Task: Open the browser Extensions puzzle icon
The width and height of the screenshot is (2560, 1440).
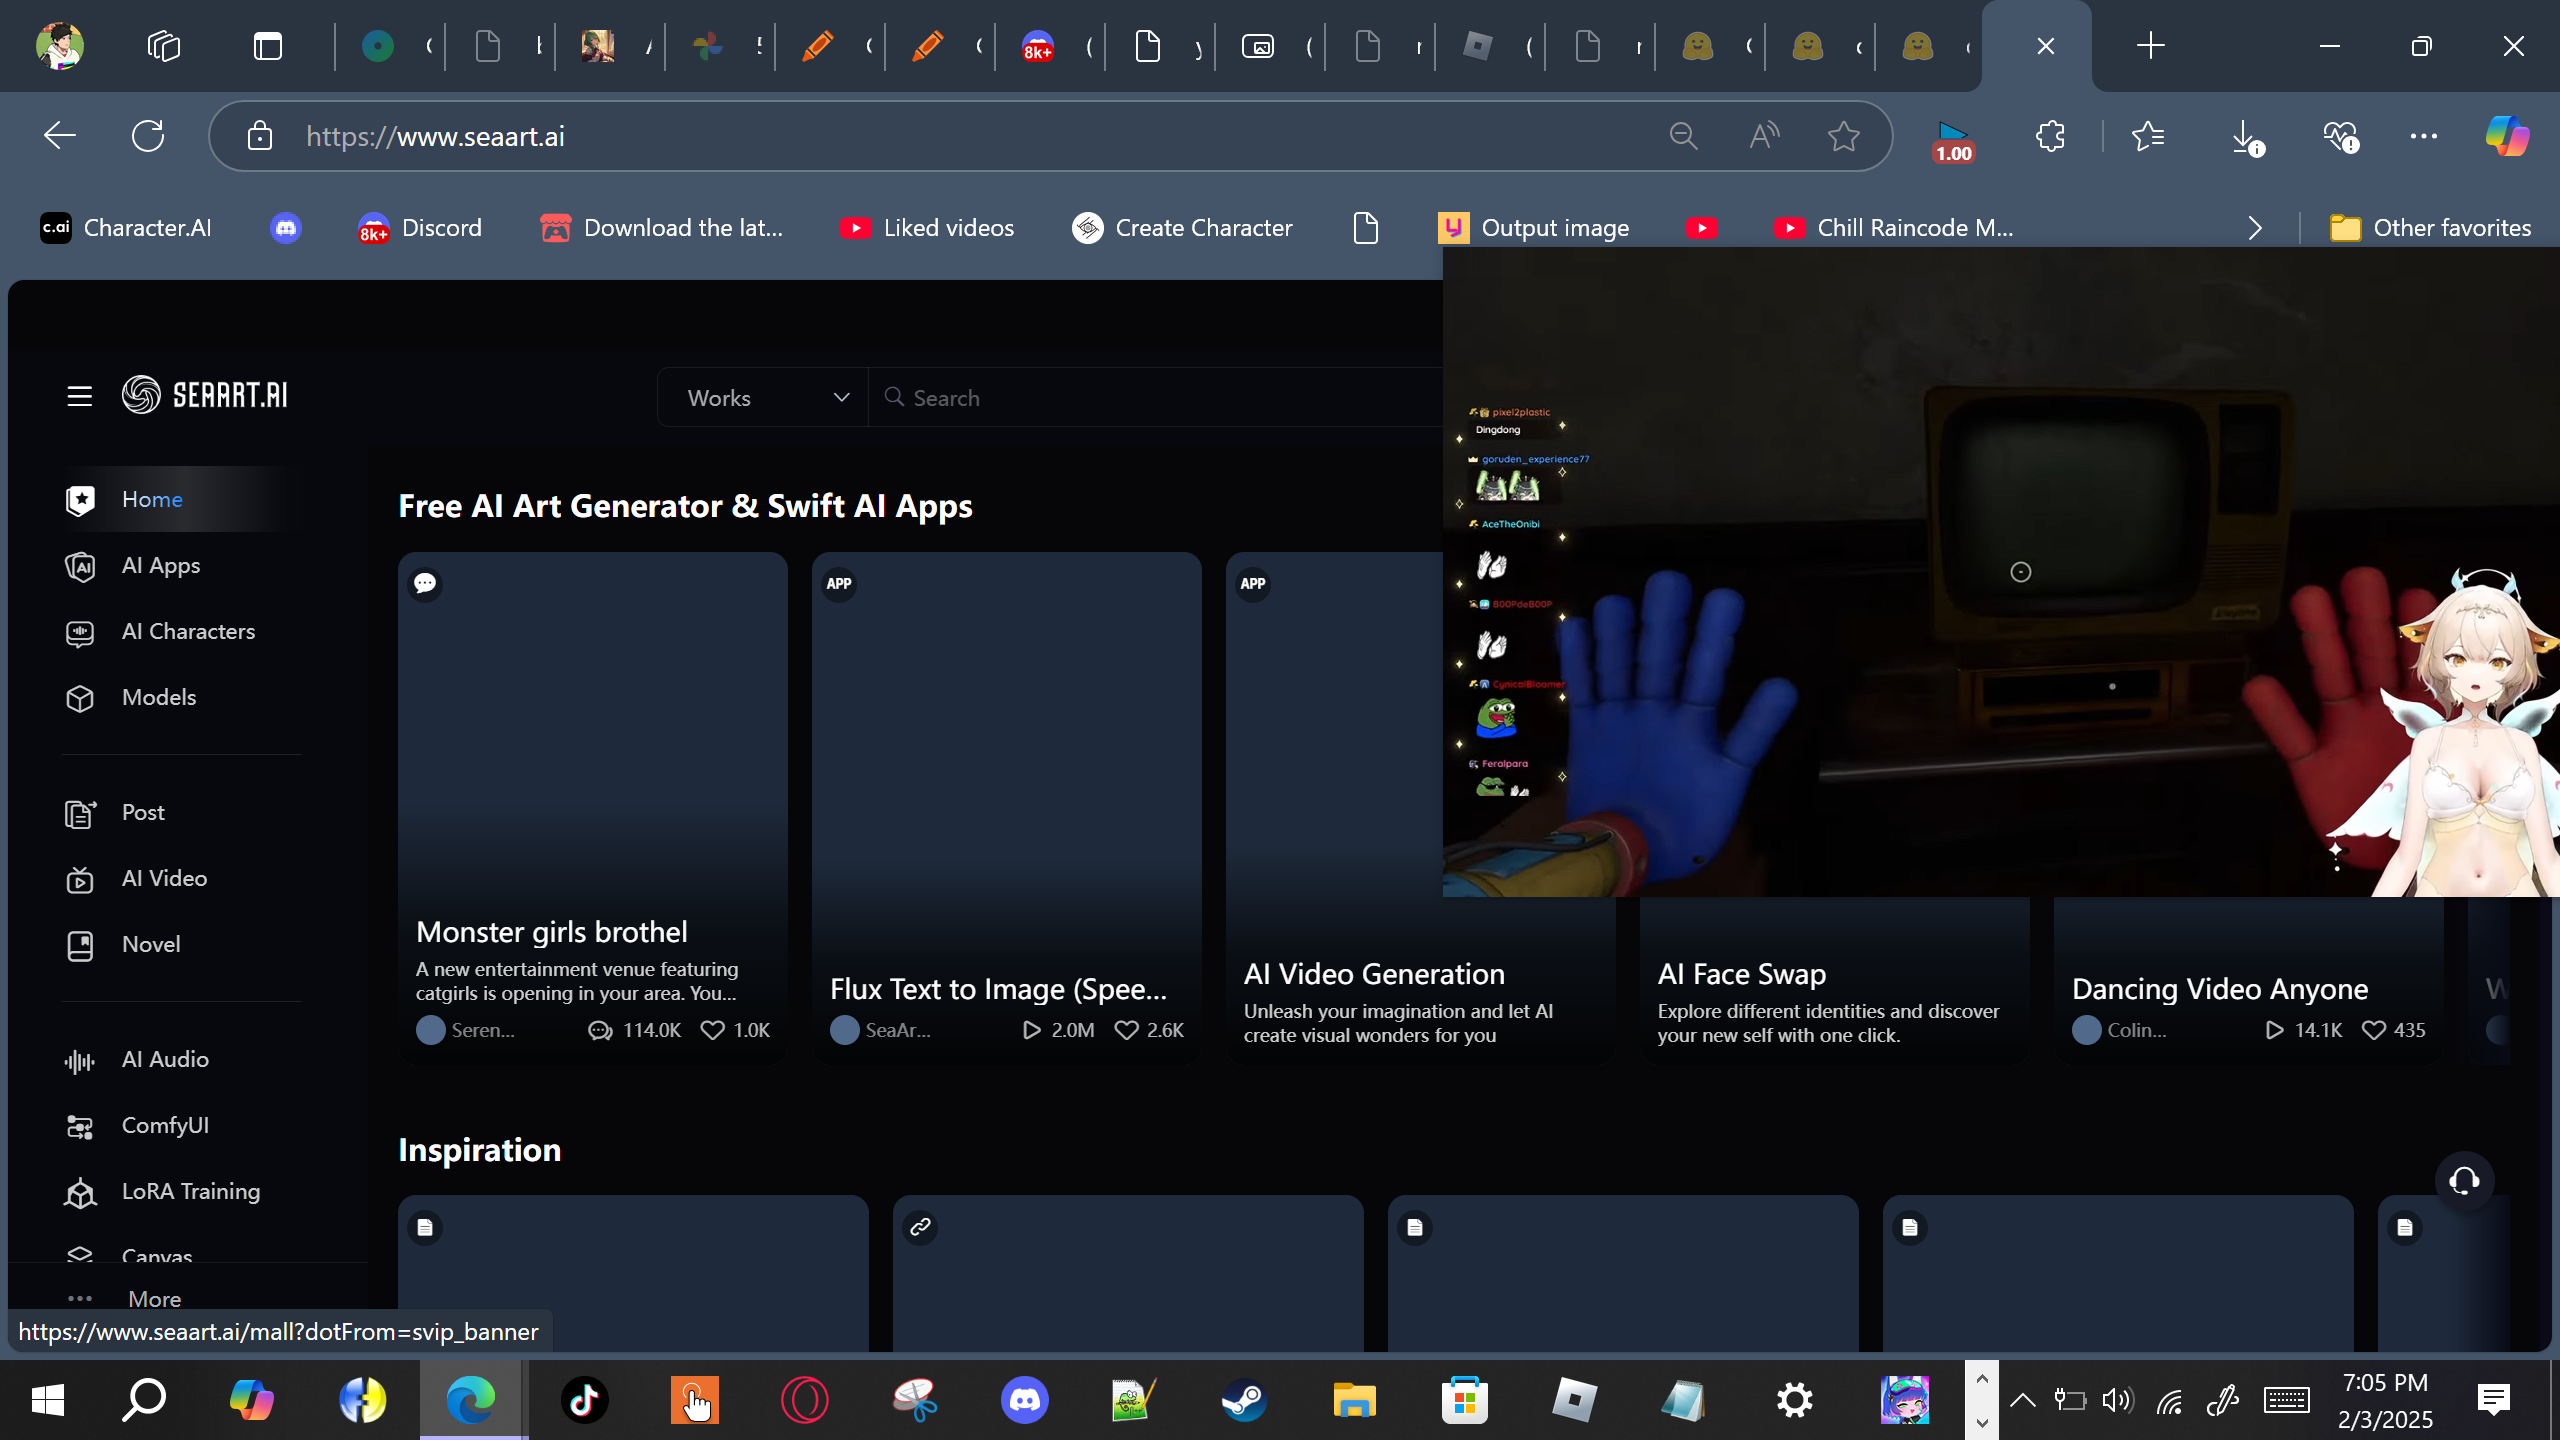Action: (x=2050, y=136)
